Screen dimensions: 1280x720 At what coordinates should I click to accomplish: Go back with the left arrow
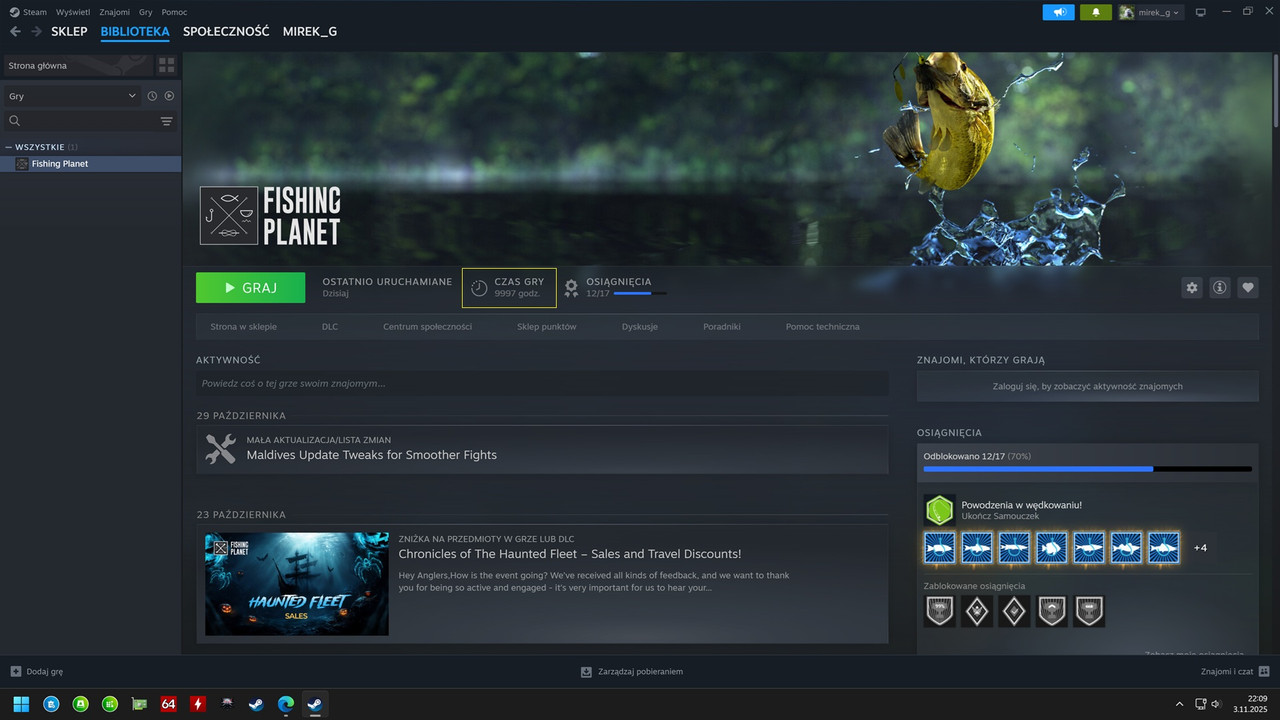click(x=15, y=32)
